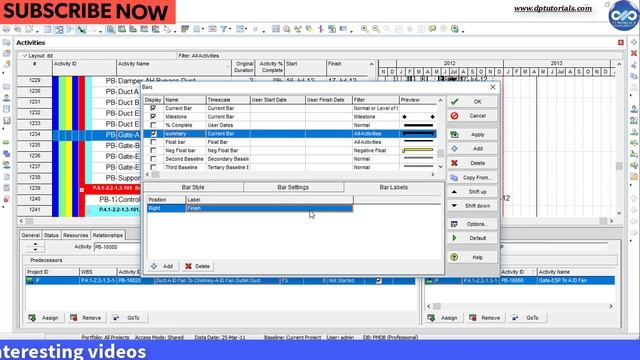Click the bars list scroll-down arrow
Viewport: 640px width, 360px height.
point(440,167)
